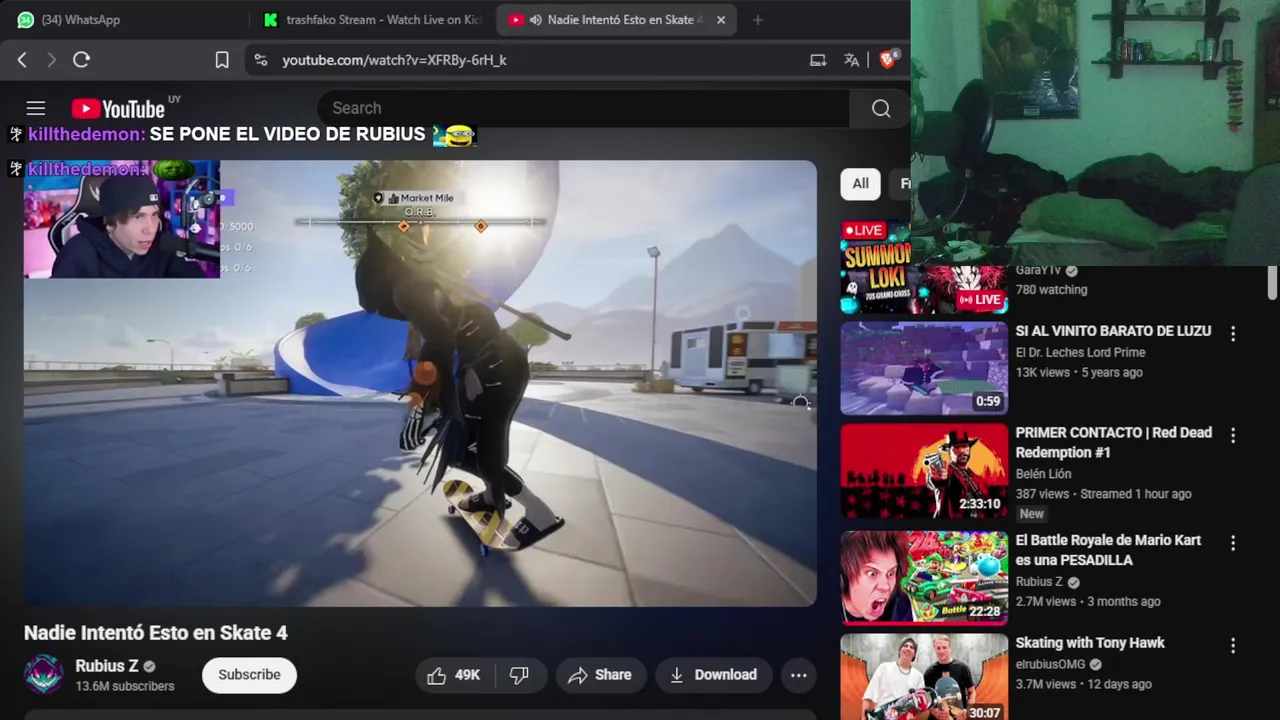
Task: Like the video with thumbs up
Action: [x=454, y=675]
